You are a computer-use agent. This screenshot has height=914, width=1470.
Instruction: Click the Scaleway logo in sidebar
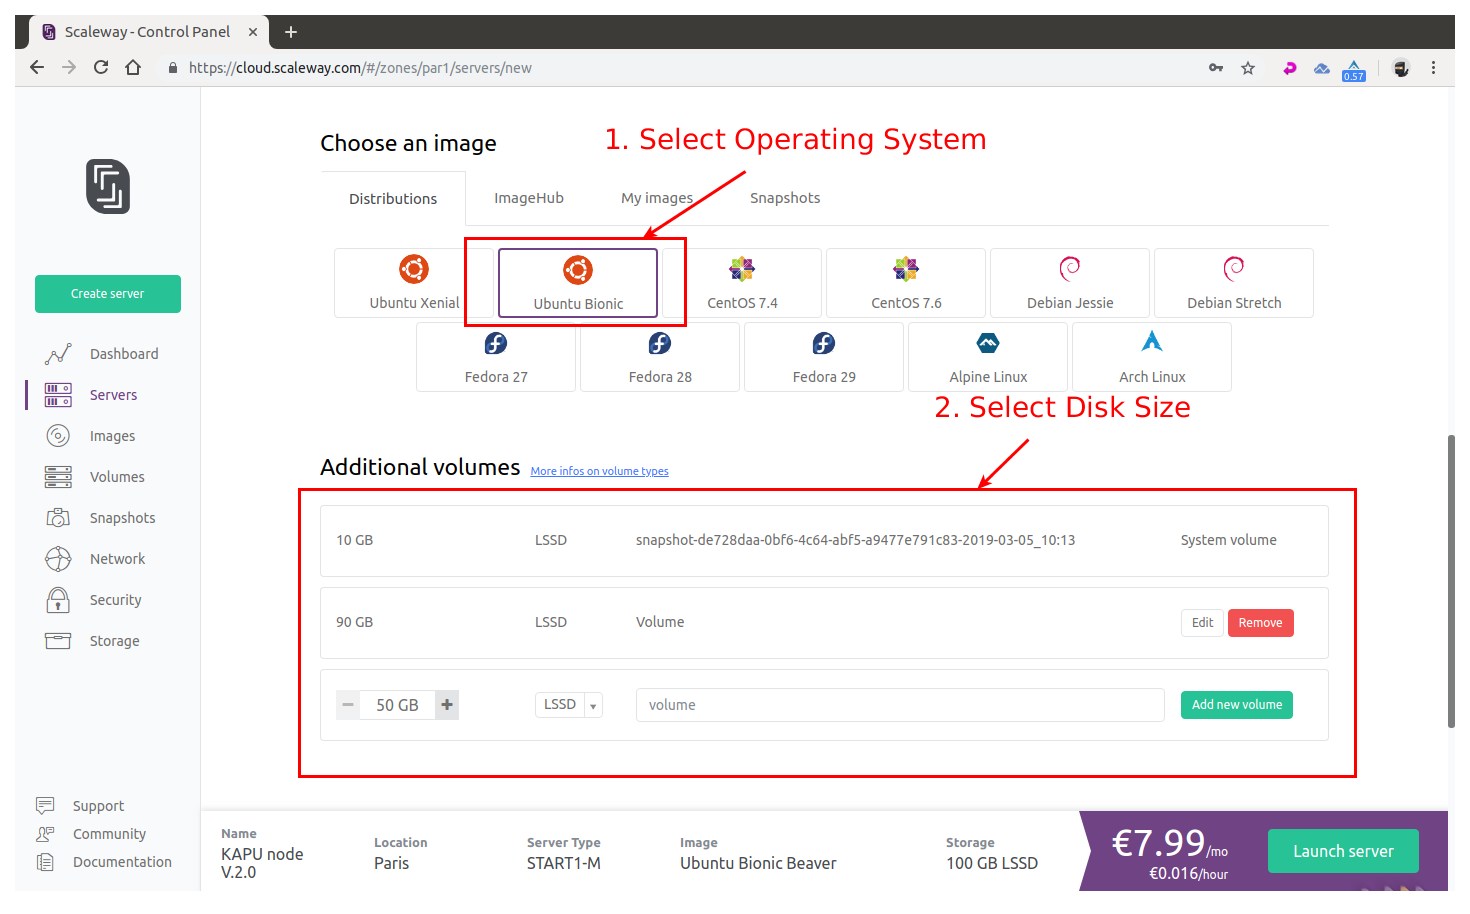point(108,186)
